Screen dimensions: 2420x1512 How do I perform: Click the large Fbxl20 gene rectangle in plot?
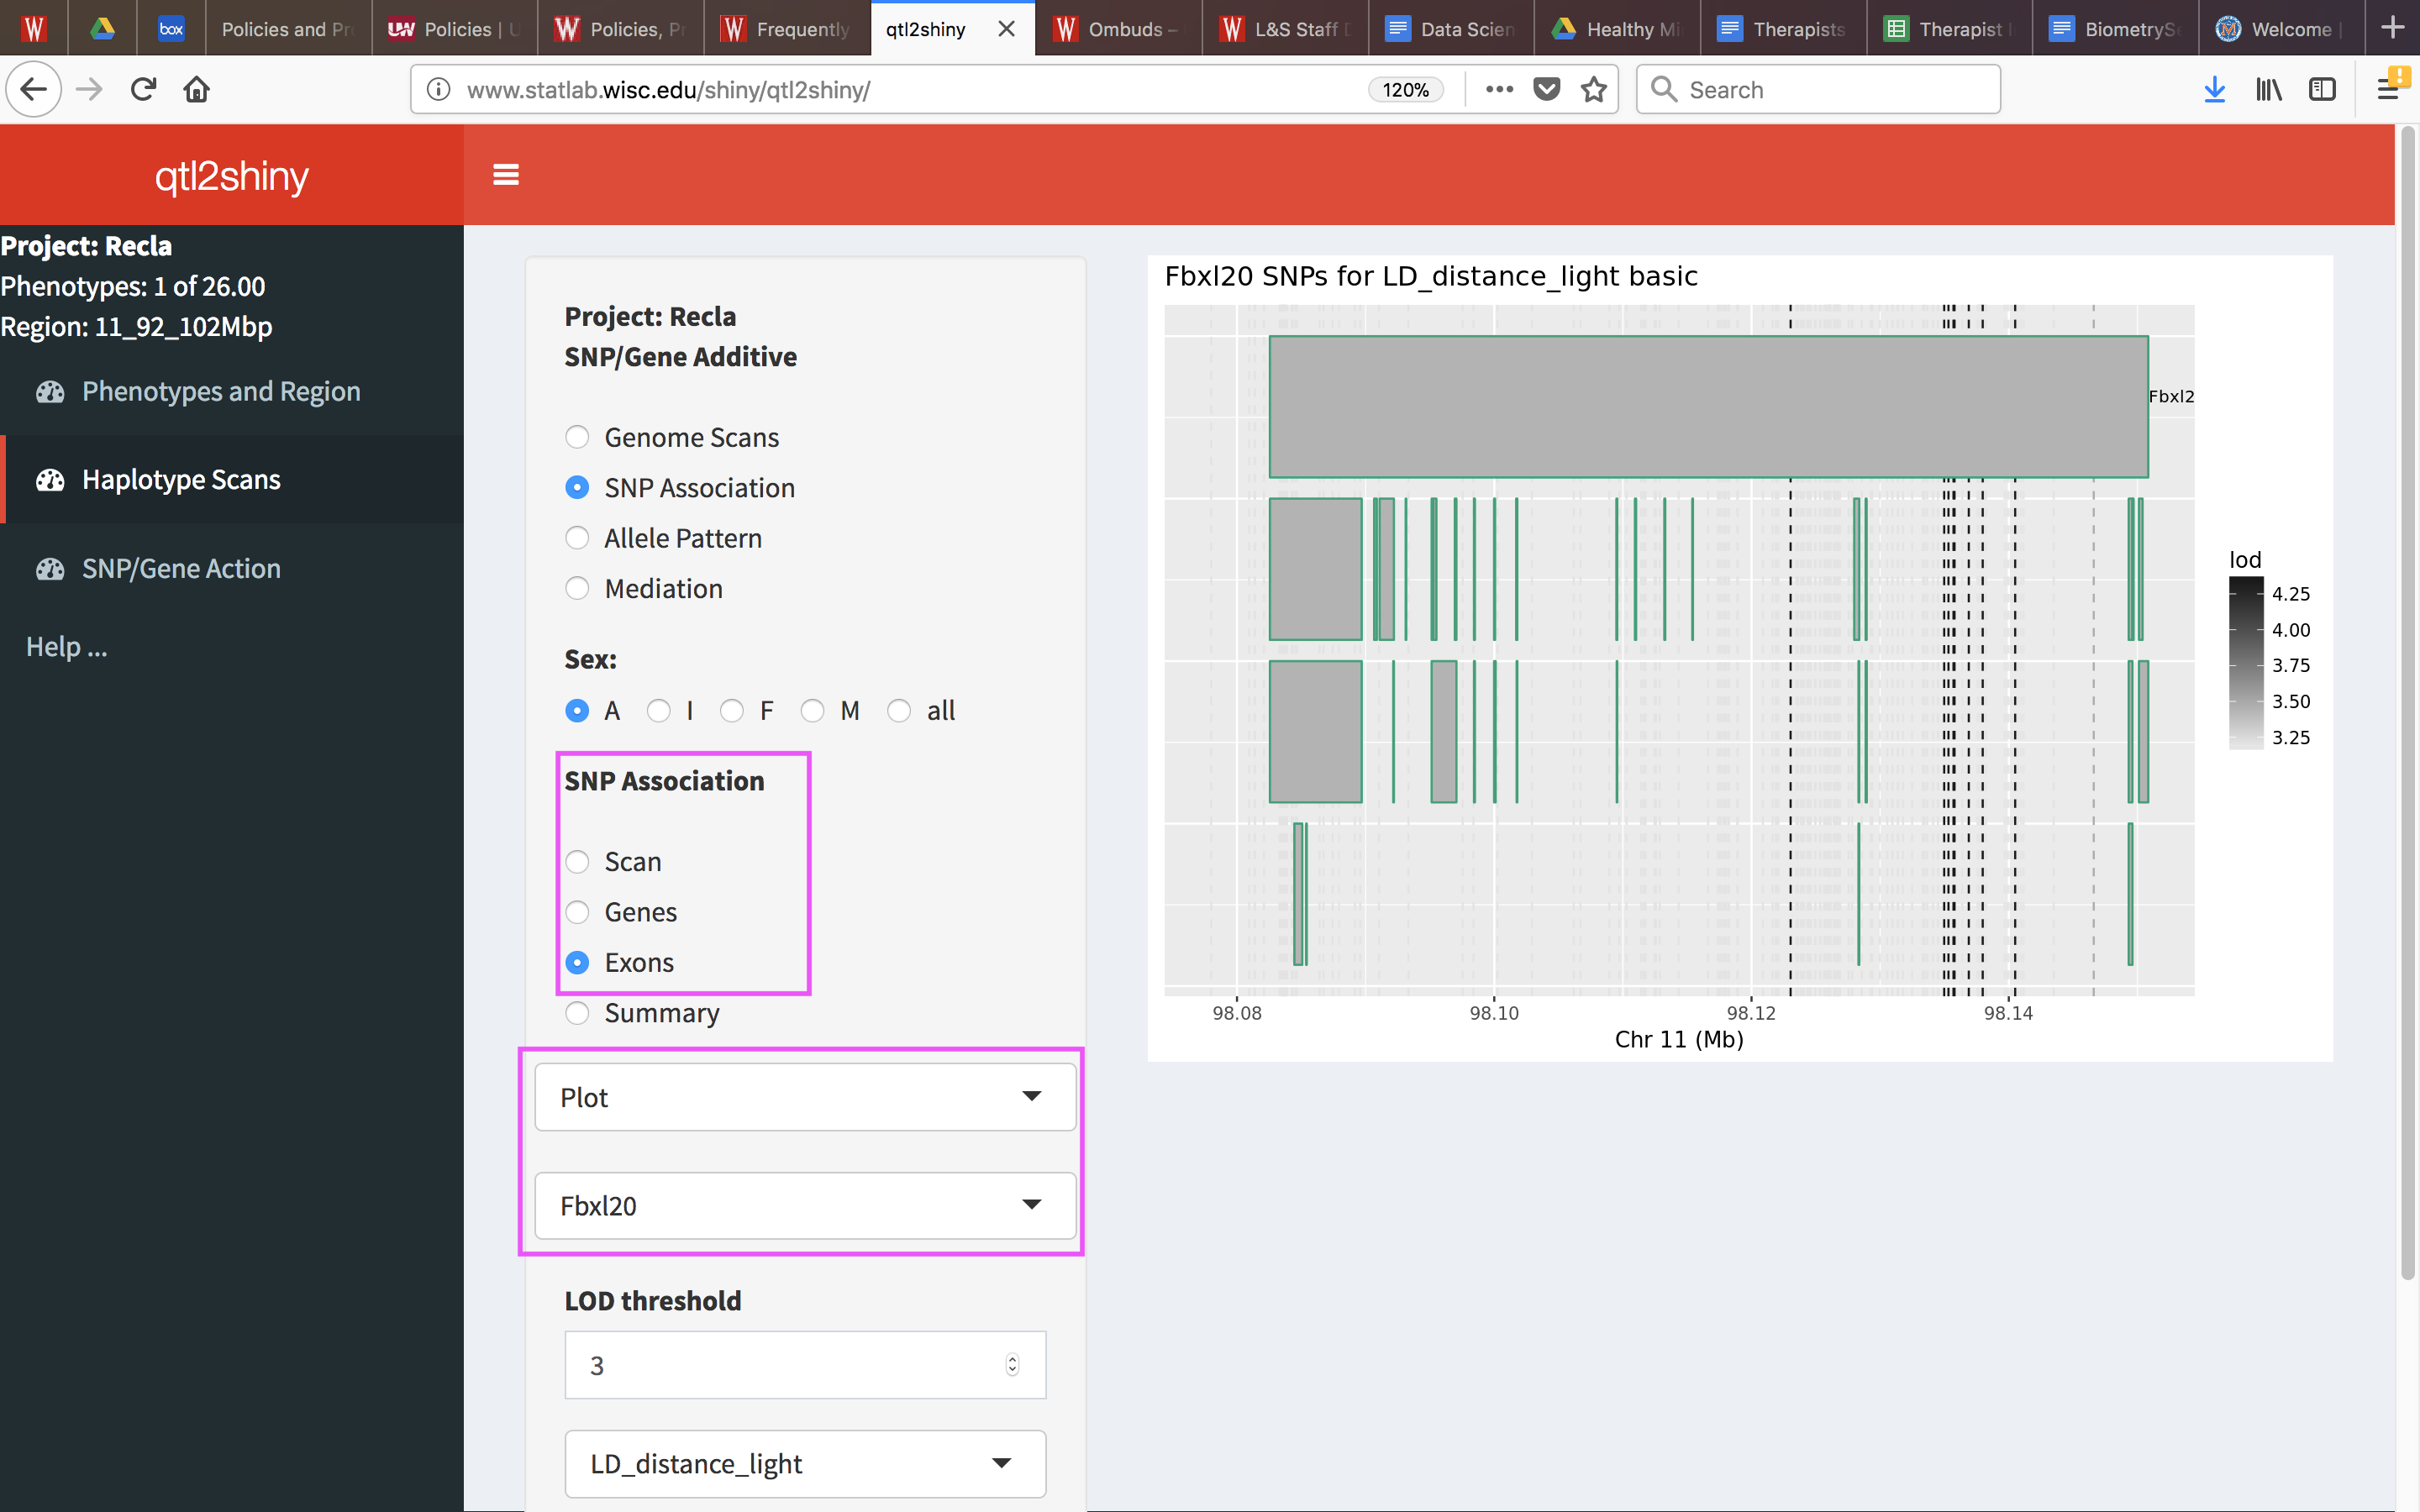1708,407
